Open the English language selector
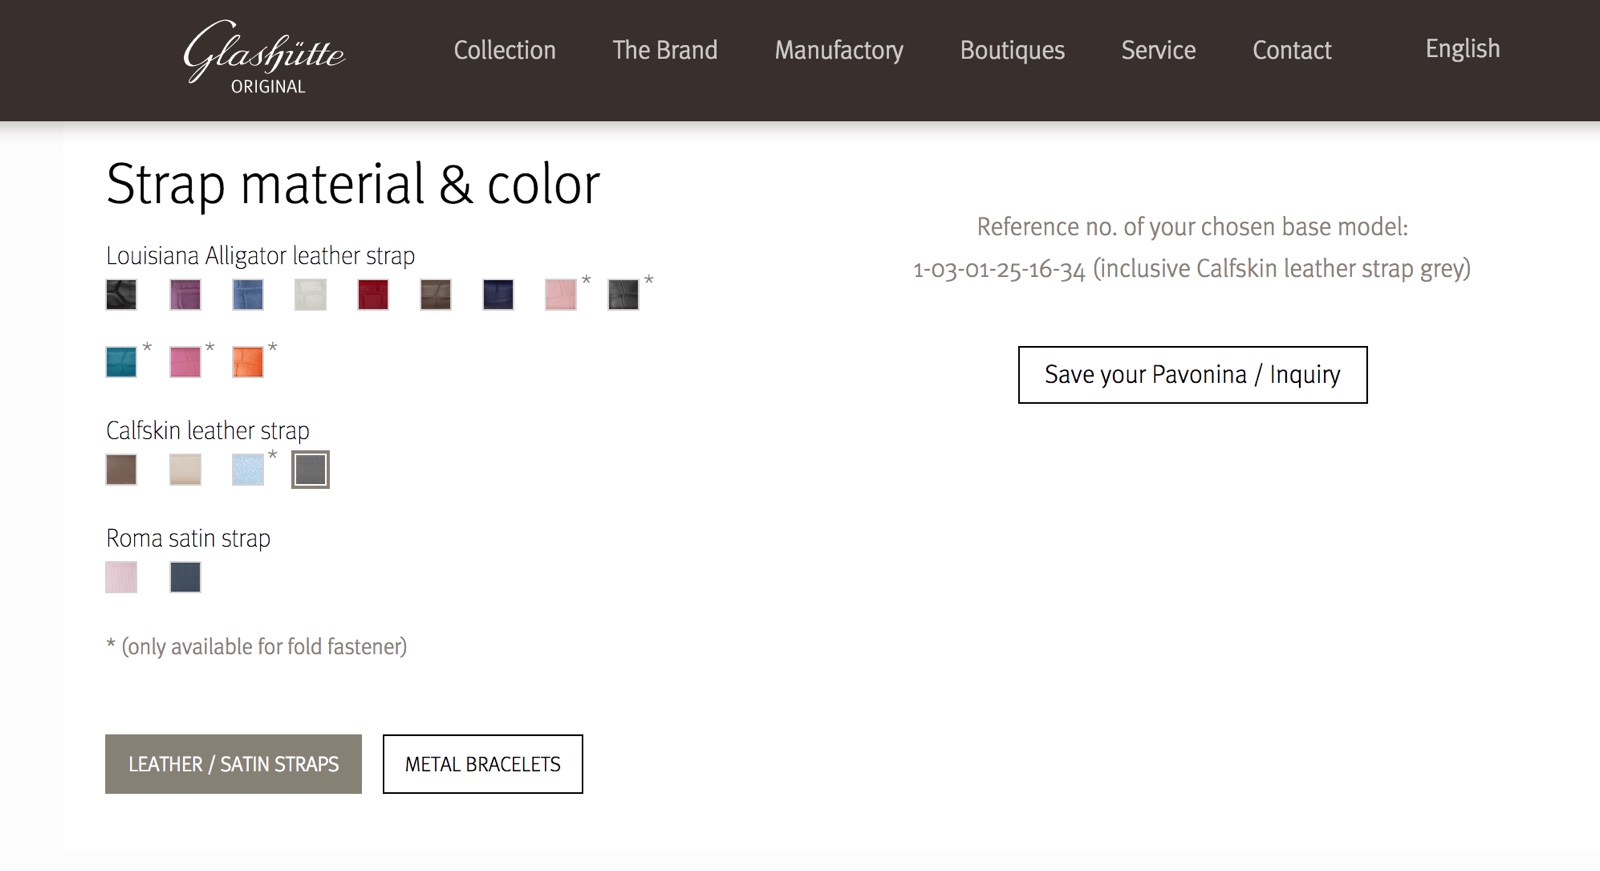The height and width of the screenshot is (871, 1600). pyautogui.click(x=1462, y=49)
